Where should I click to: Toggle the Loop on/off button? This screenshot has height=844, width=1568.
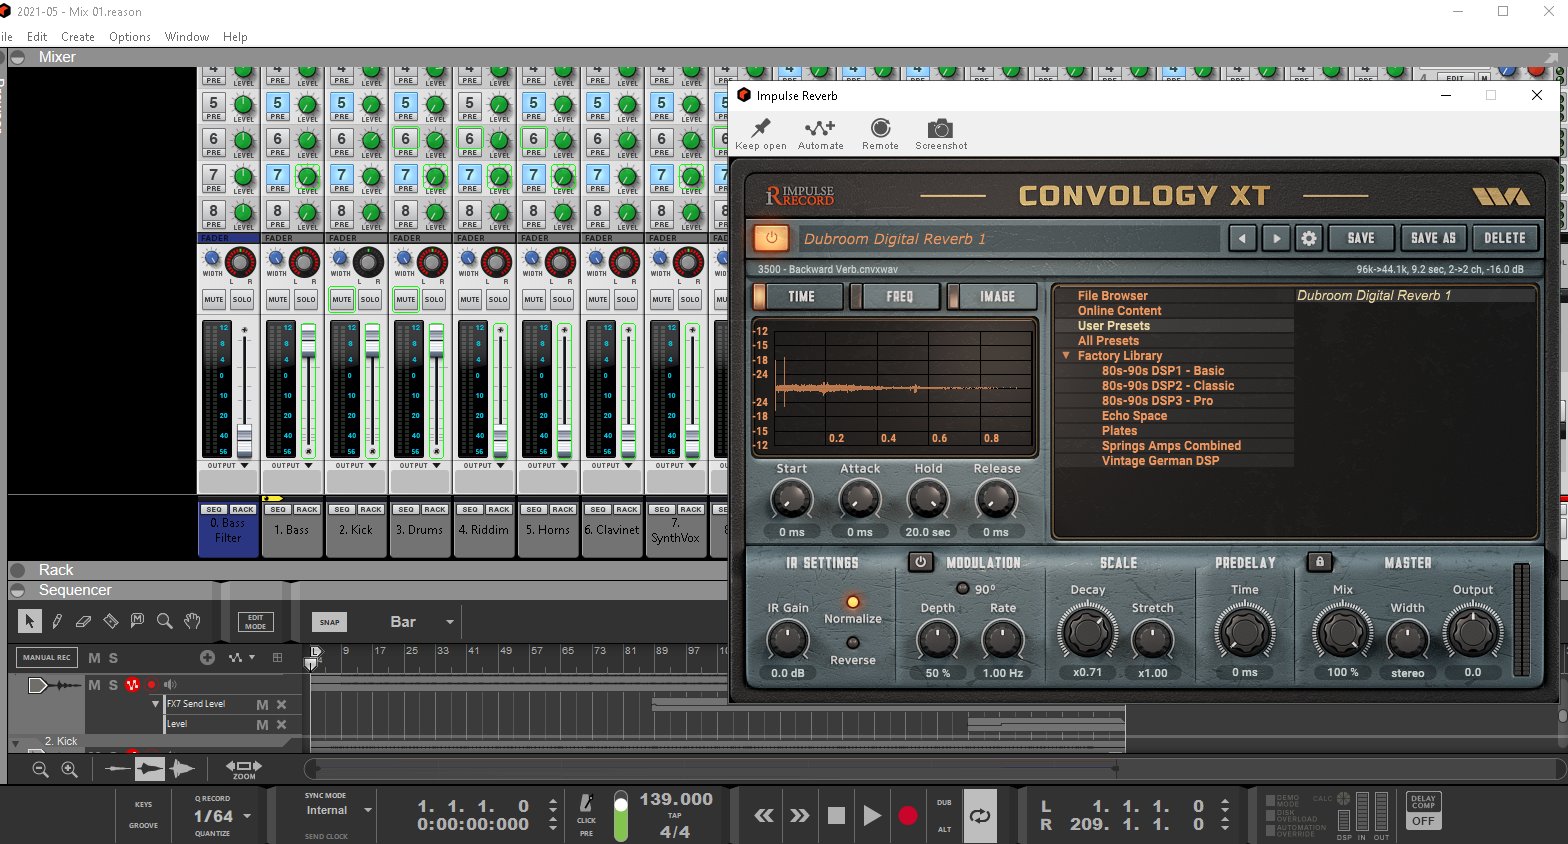[x=980, y=816]
